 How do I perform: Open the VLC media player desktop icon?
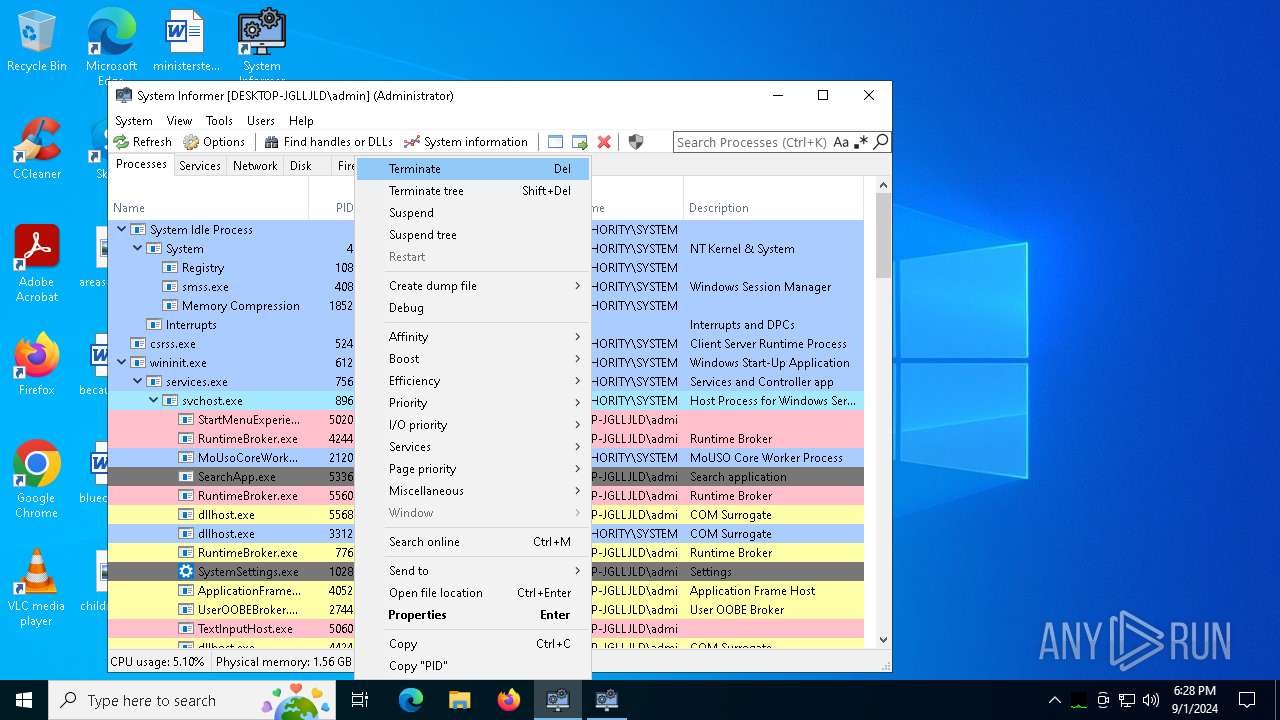[37, 588]
